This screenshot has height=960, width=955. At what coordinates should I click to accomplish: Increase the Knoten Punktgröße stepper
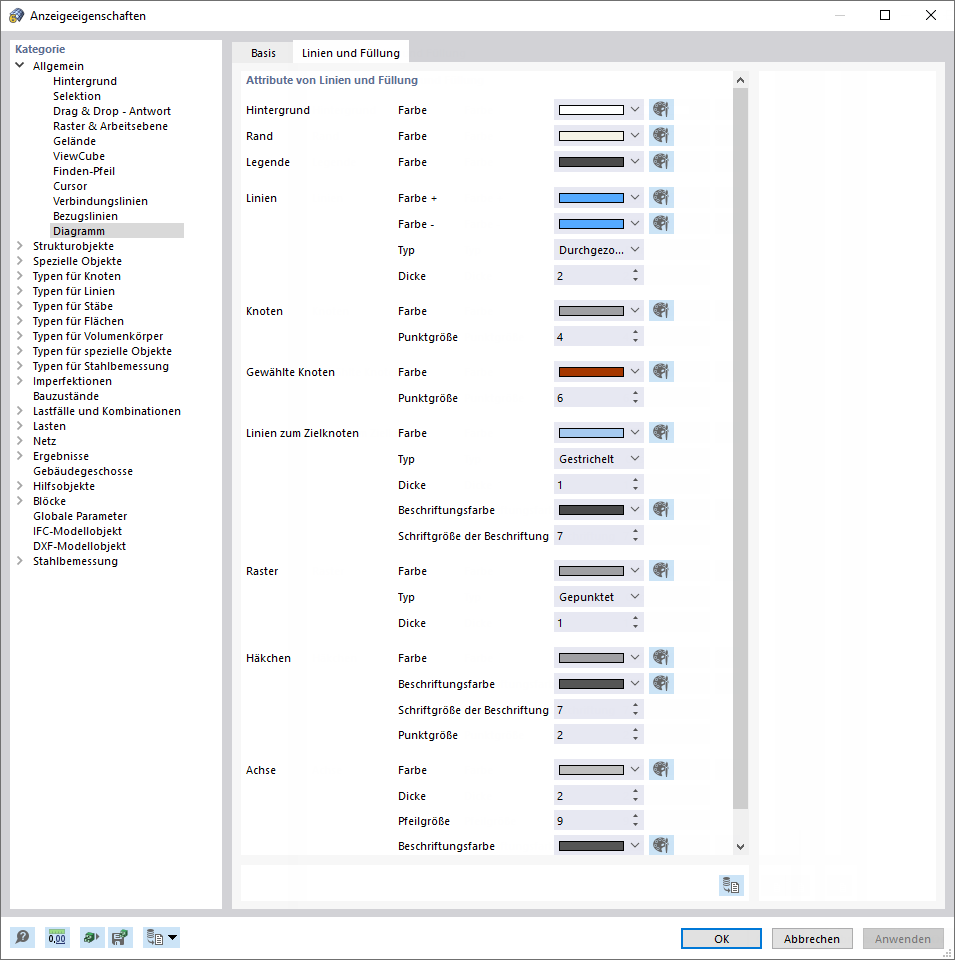635,332
